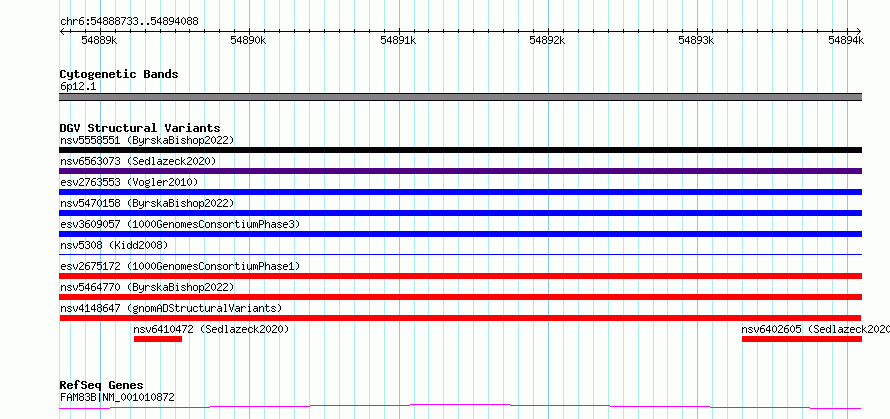
Task: Open the nsv5308 (Kidd2008) variant label
Action: [x=114, y=245]
